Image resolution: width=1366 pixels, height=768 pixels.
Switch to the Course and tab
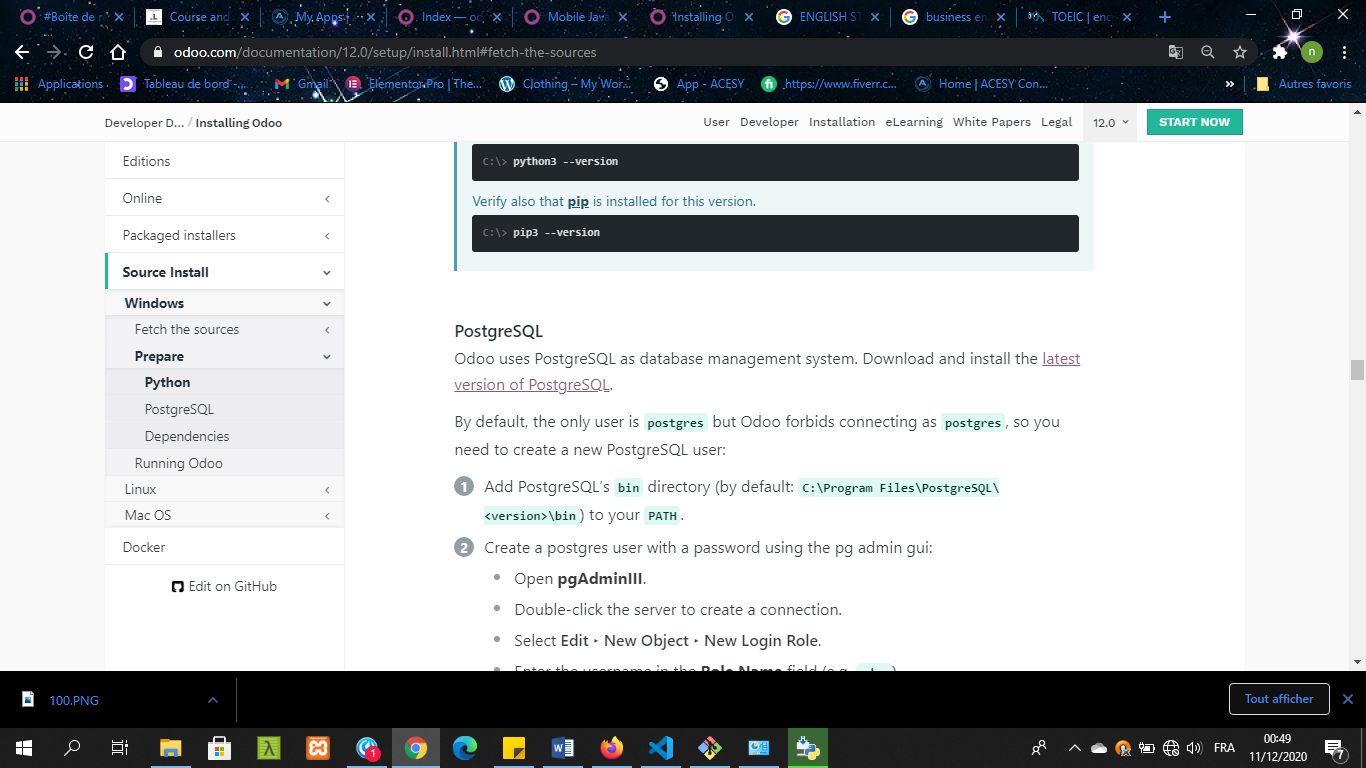click(197, 17)
